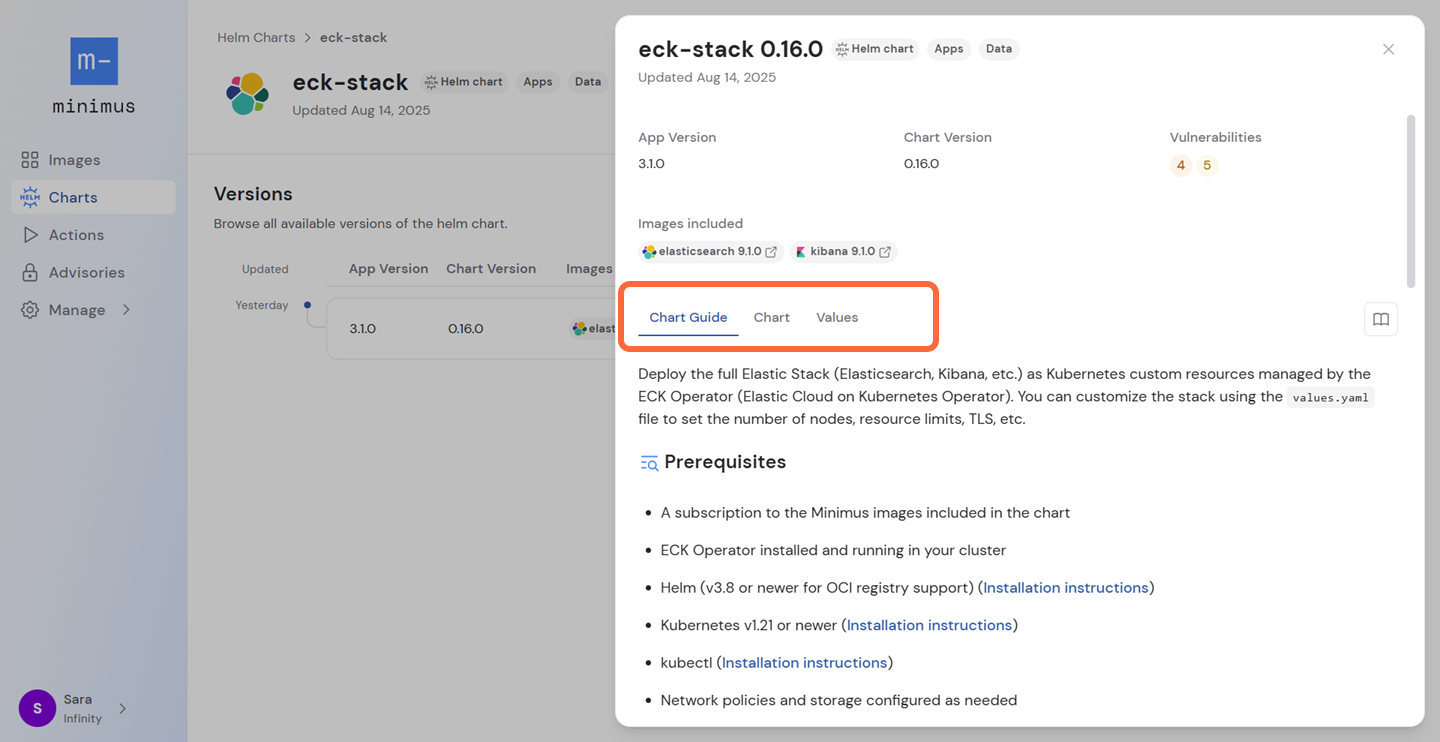Click the external link icon beside kibana 9.1.0
Viewport: 1440px width, 742px height.
pos(885,252)
